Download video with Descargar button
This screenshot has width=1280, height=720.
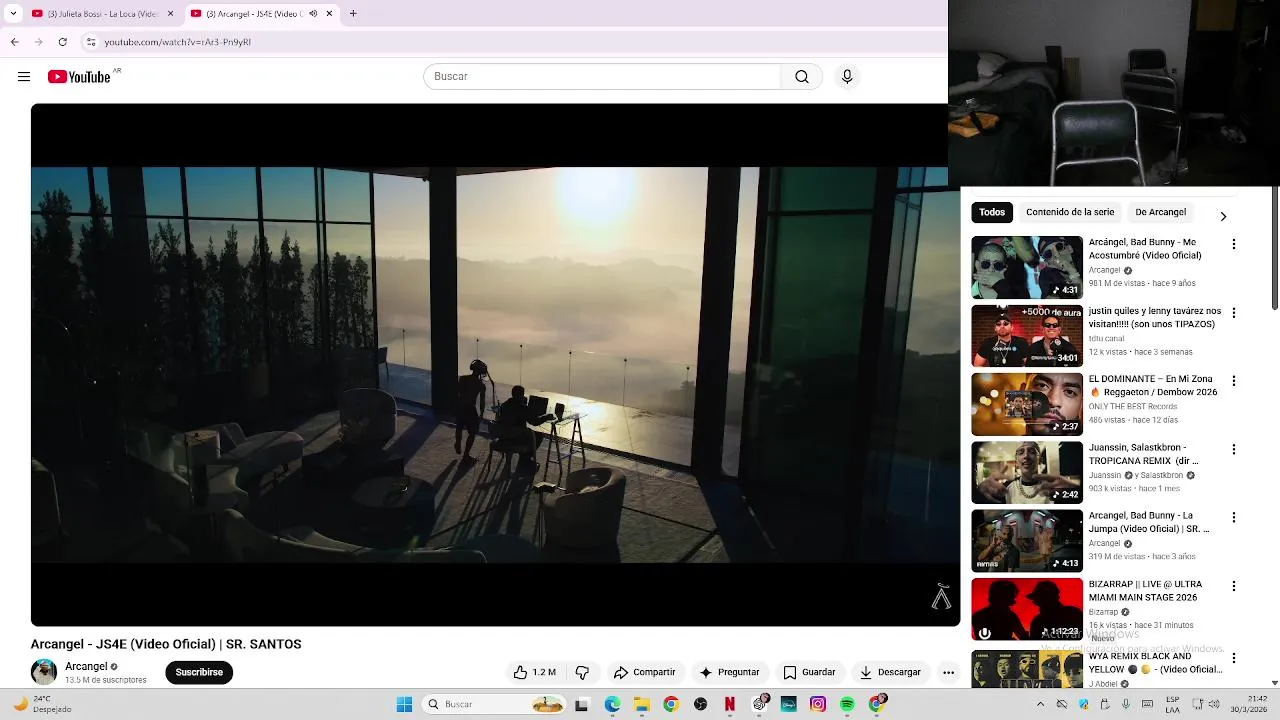click(x=890, y=672)
